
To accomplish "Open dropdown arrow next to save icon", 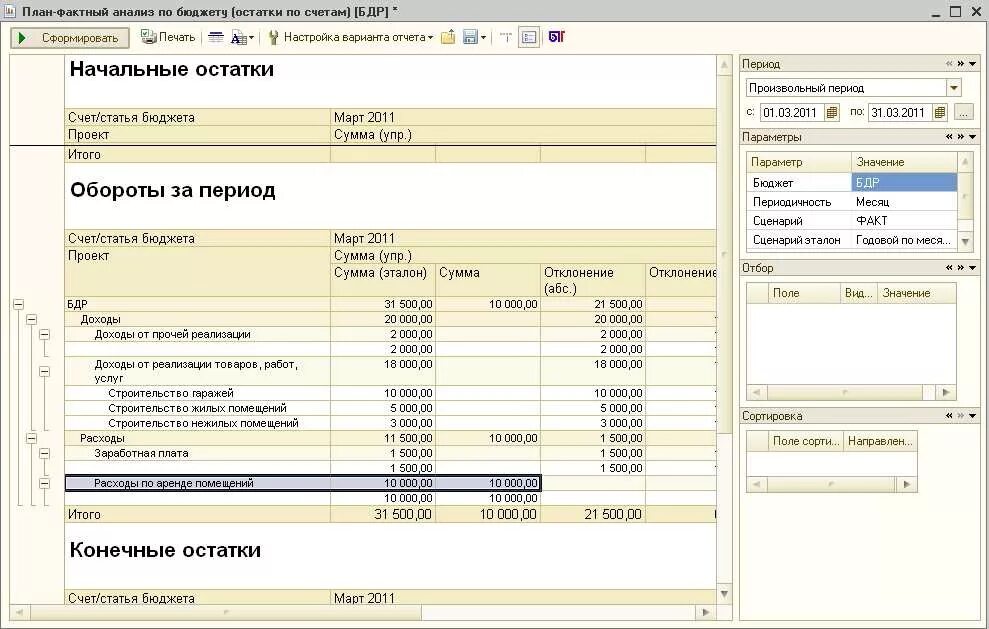I will (483, 38).
